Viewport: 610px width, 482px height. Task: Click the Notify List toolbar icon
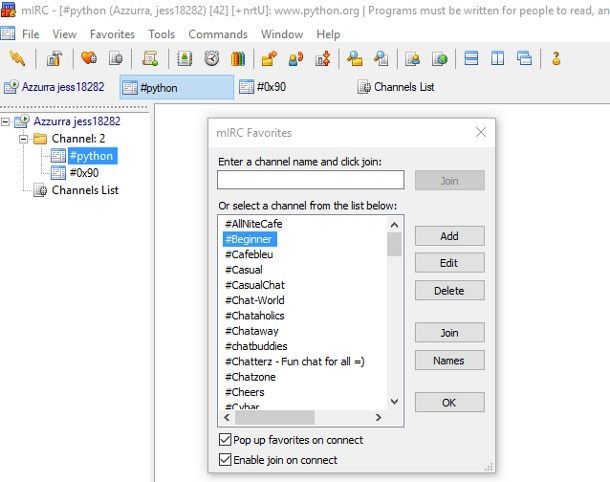412,59
